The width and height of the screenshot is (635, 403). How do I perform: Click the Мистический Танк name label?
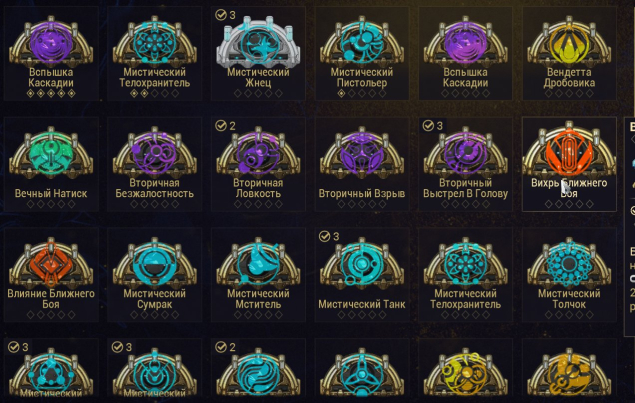coord(362,304)
